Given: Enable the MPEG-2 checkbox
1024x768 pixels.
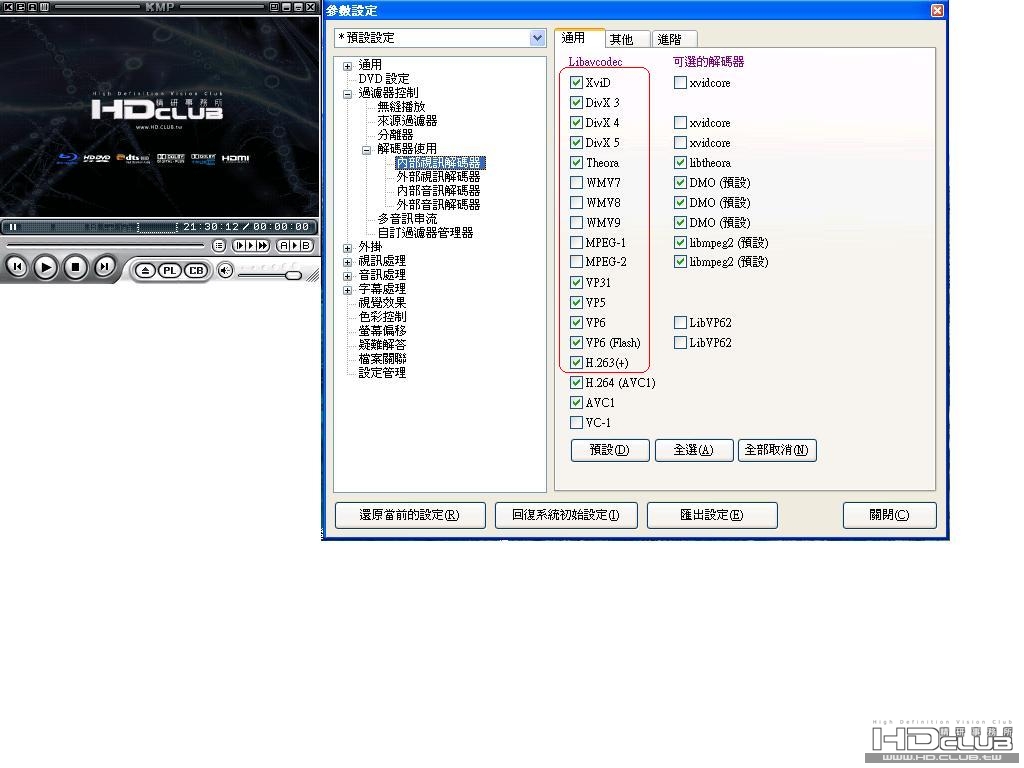Looking at the screenshot, I should pos(576,262).
